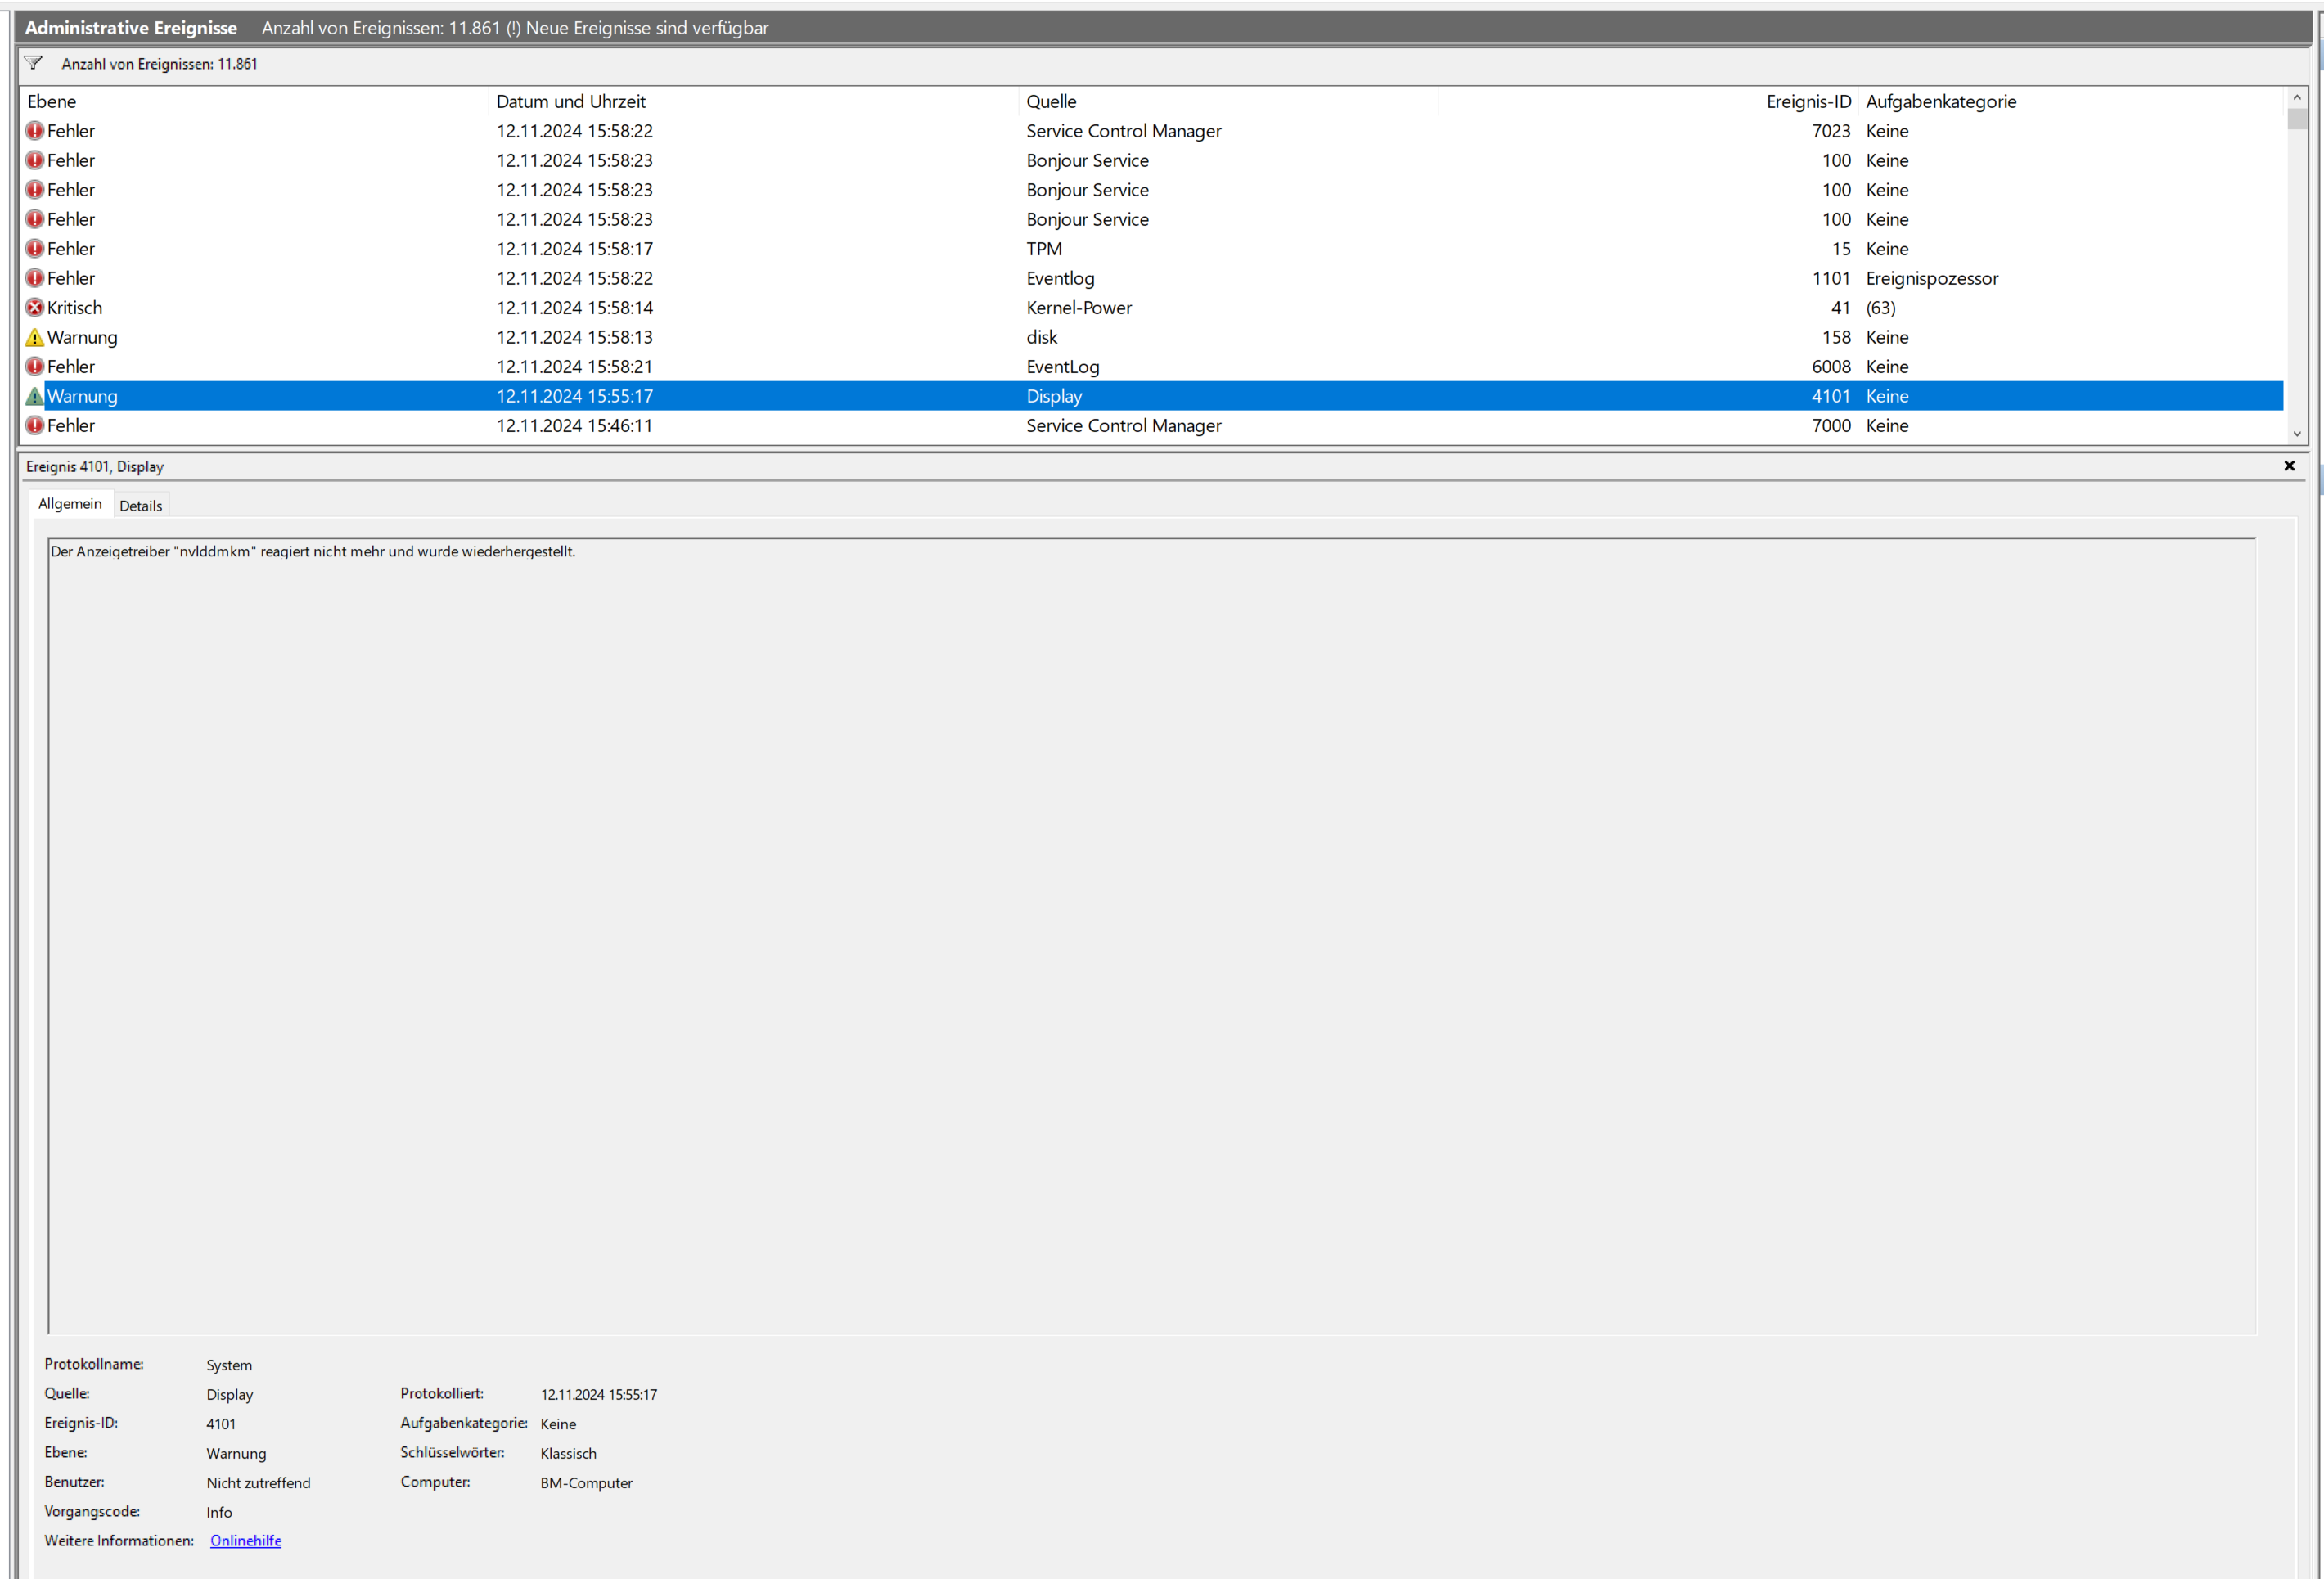Click the Quelle column header
The image size is (2324, 1579).
[x=1051, y=102]
